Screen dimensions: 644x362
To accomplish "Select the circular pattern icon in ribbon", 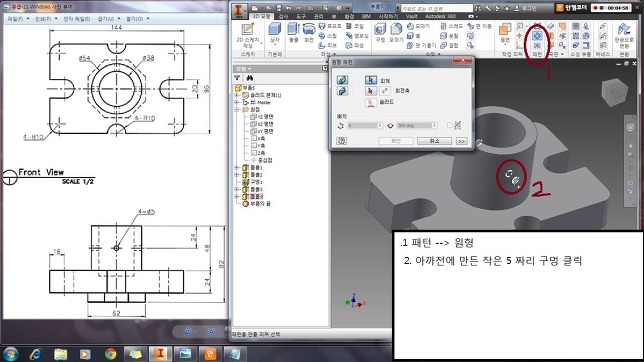I will [x=537, y=36].
